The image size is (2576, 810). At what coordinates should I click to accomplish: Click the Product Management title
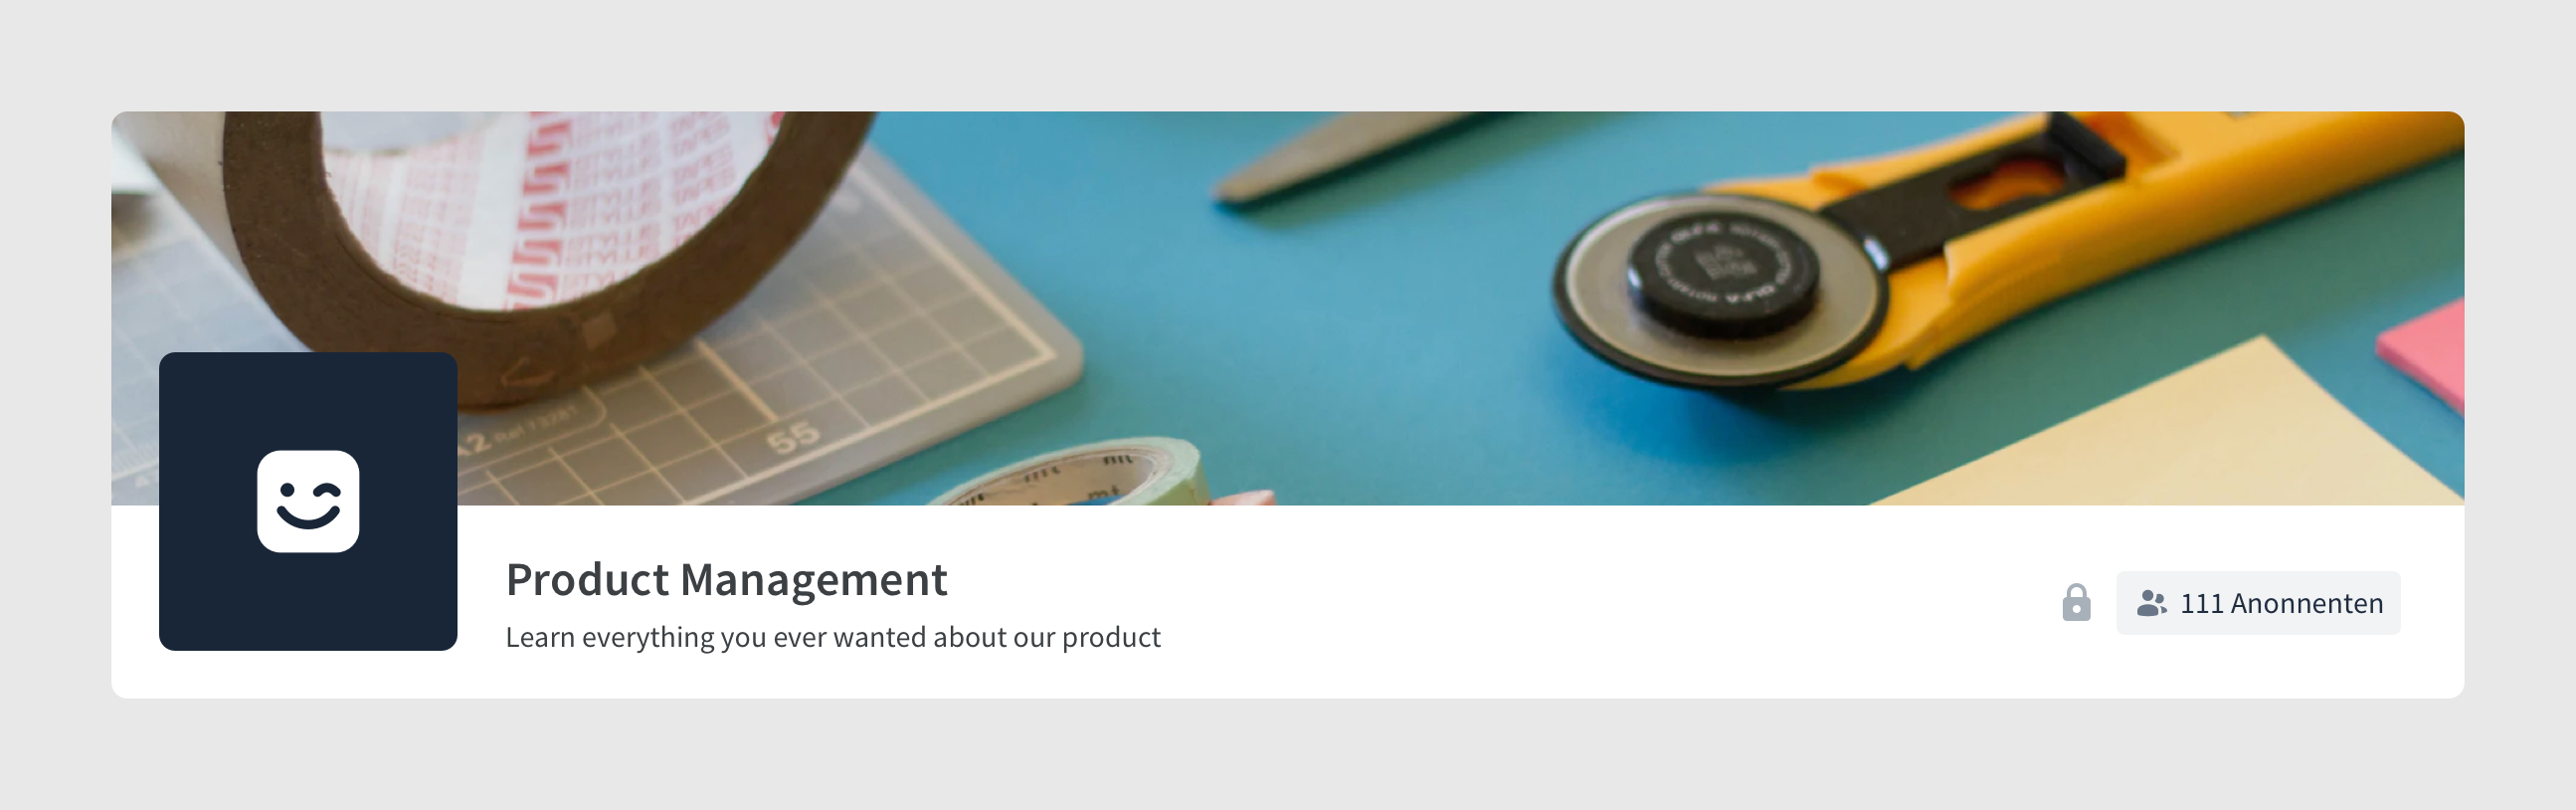(726, 580)
